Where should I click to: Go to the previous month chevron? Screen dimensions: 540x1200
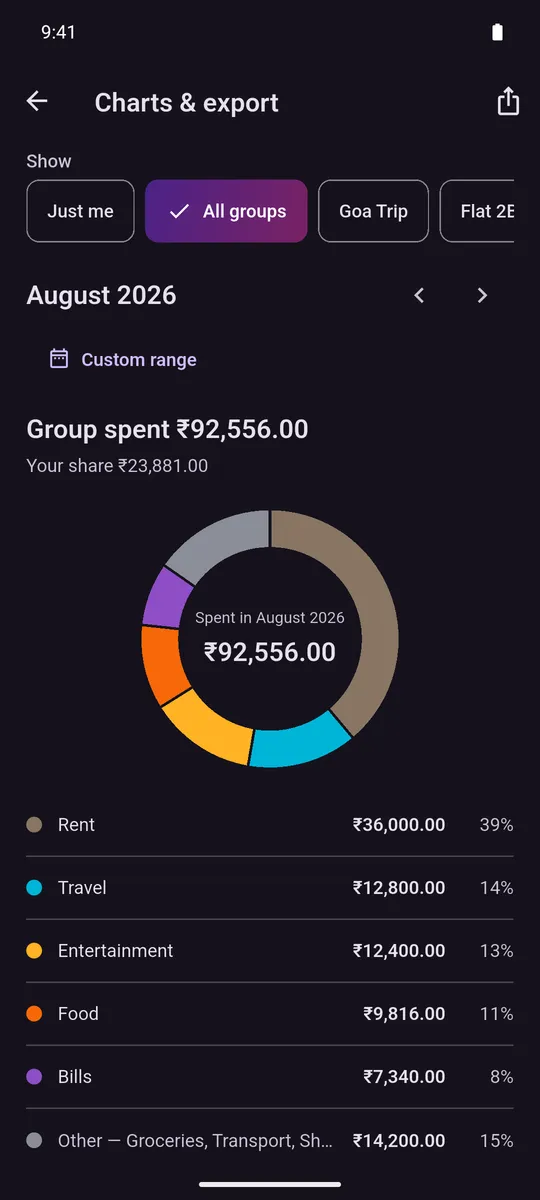419,295
